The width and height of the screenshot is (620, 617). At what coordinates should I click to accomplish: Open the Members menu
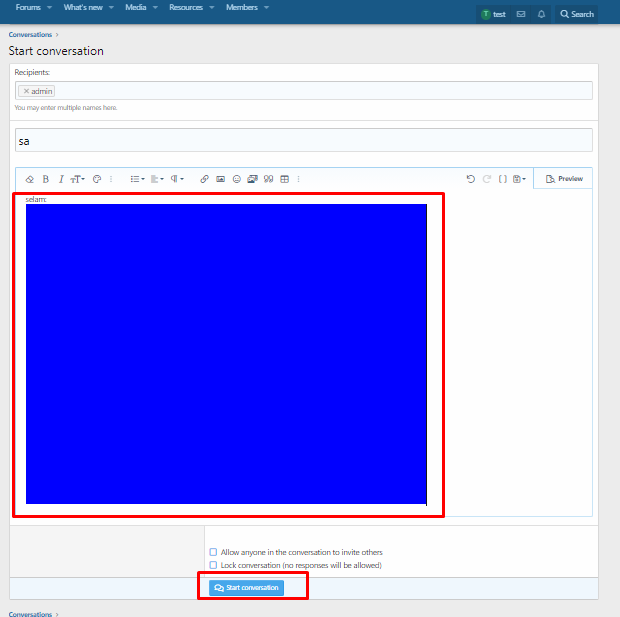coord(242,7)
